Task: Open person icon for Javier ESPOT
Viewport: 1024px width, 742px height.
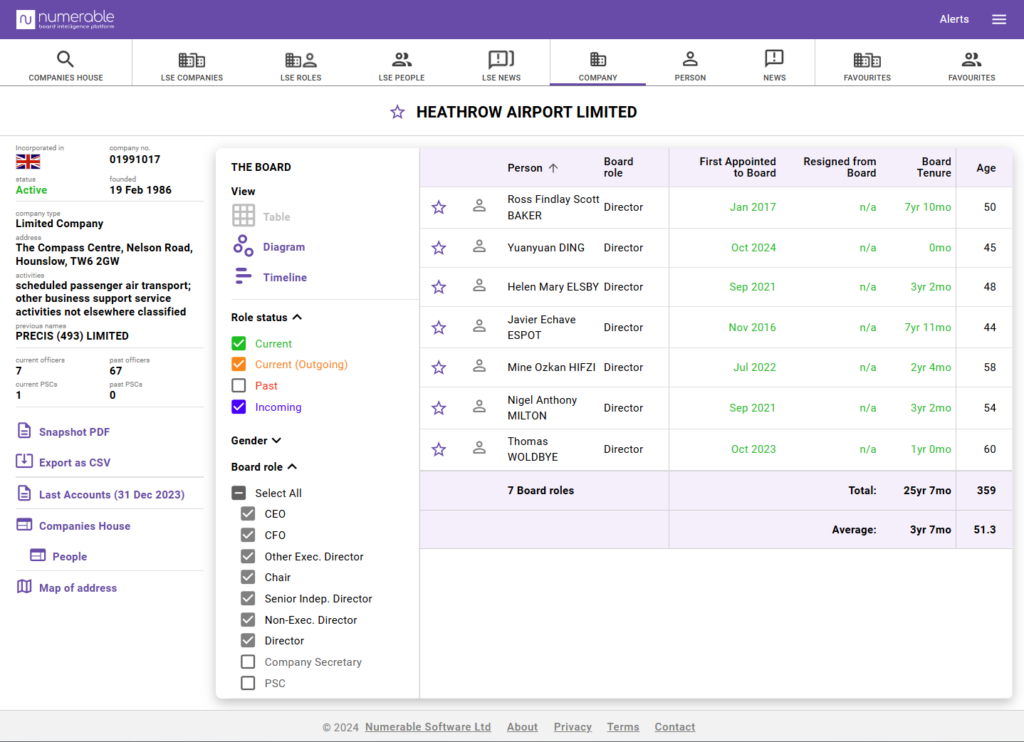Action: click(479, 326)
